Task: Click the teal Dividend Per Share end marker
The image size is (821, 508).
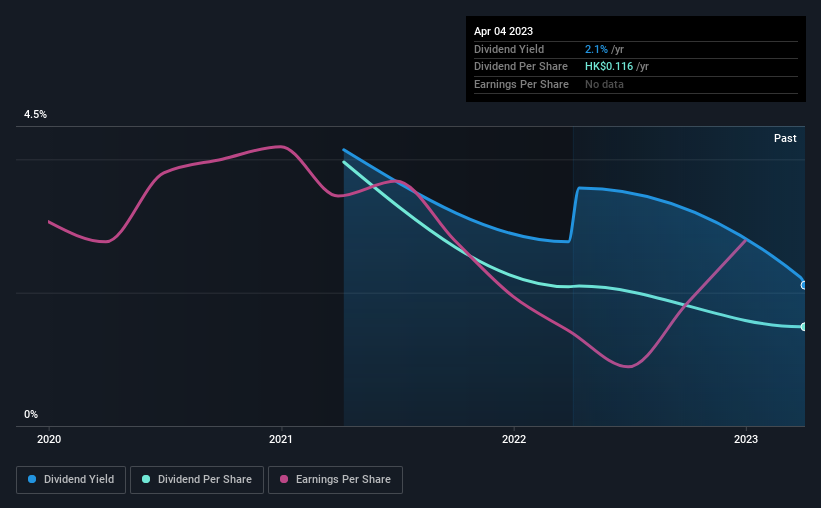Action: [x=804, y=327]
